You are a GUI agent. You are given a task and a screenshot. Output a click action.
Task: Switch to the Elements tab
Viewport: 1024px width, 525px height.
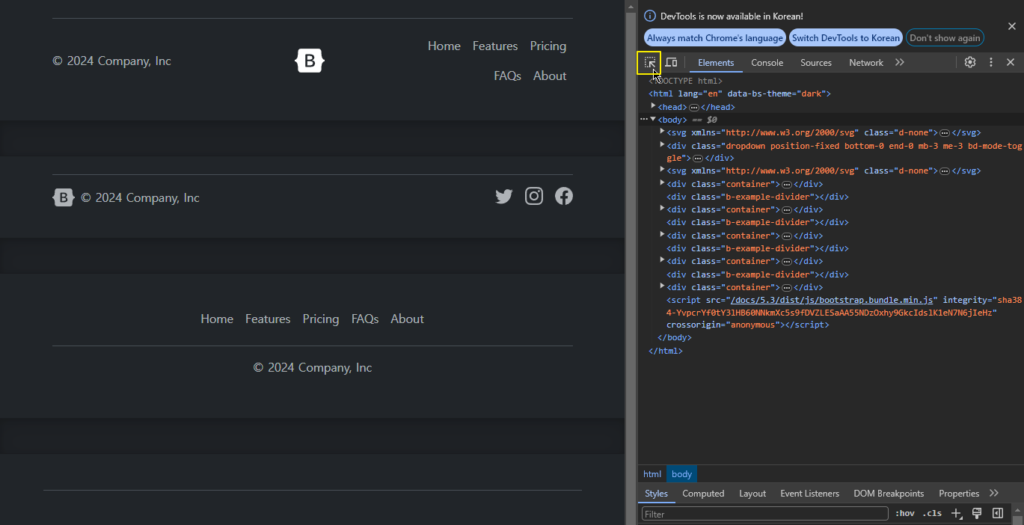coord(716,63)
